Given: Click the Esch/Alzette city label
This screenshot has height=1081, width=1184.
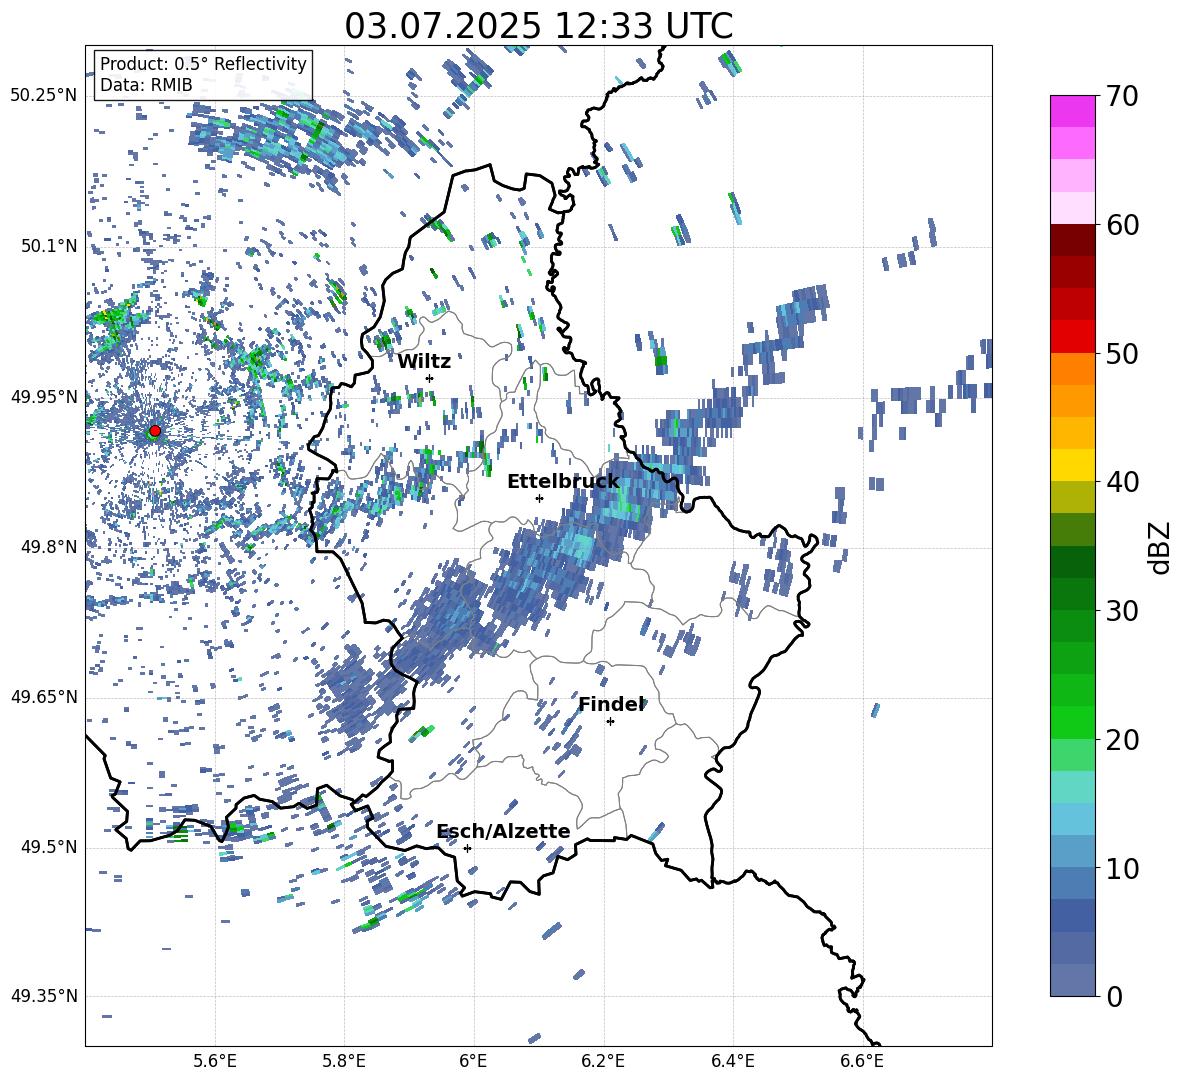Looking at the screenshot, I should (x=504, y=831).
